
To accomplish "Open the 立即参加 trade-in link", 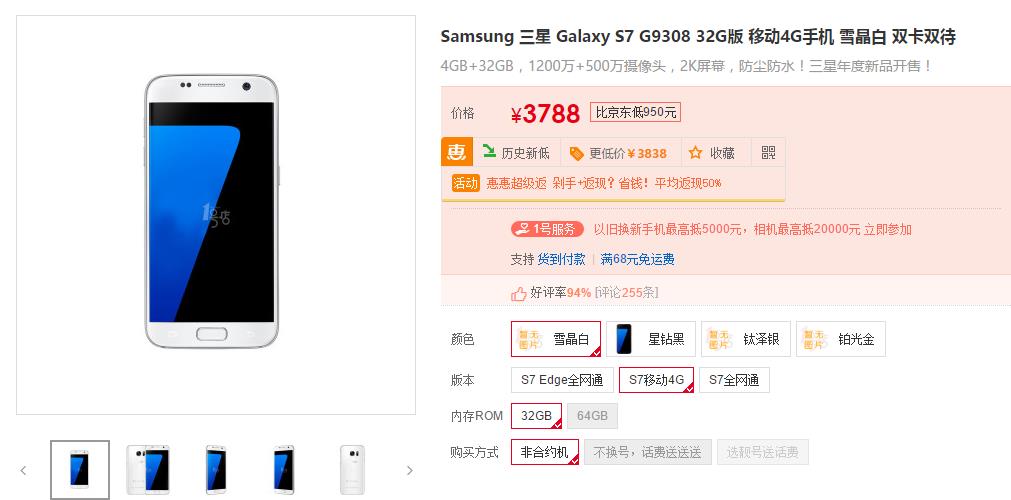I will (888, 229).
